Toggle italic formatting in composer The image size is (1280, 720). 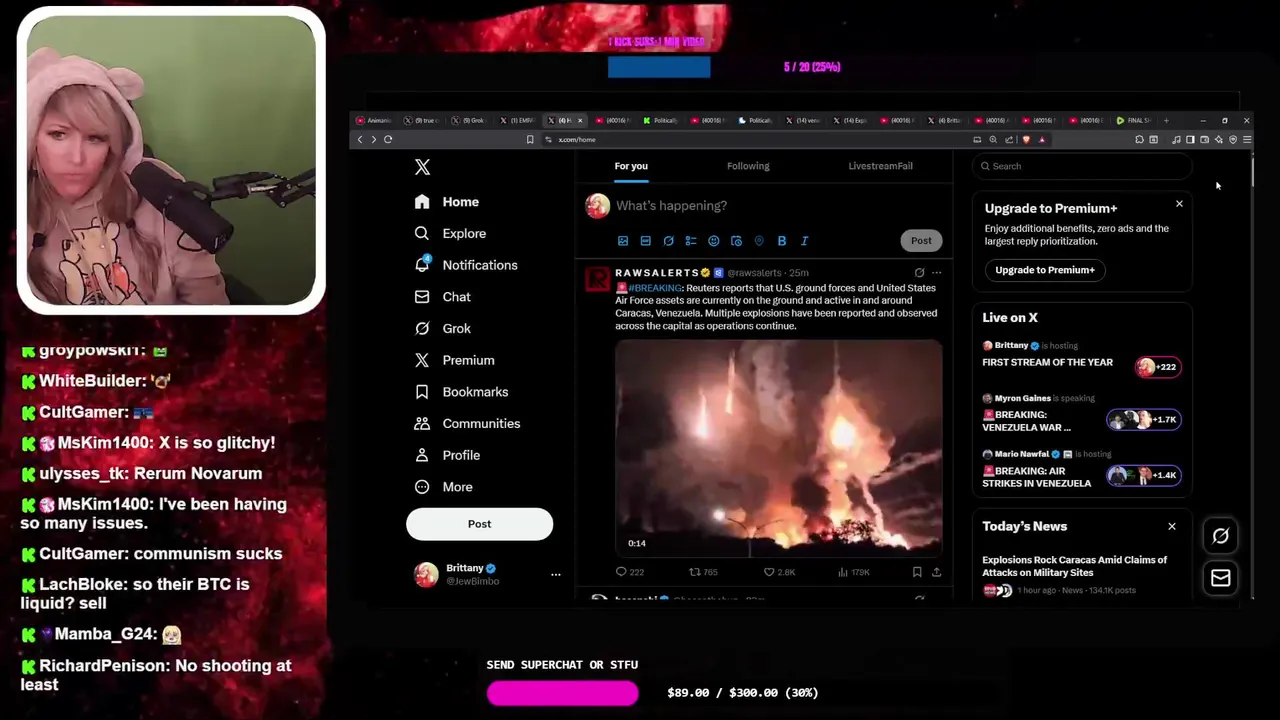tap(804, 241)
